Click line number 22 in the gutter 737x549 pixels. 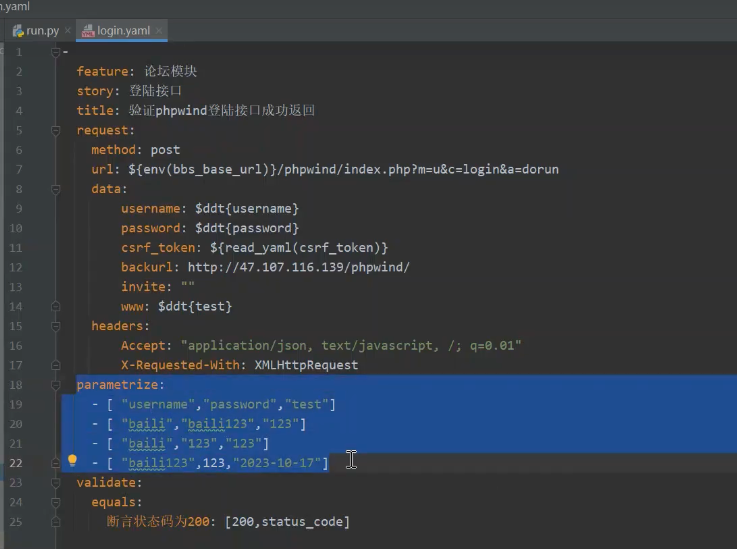pos(16,463)
